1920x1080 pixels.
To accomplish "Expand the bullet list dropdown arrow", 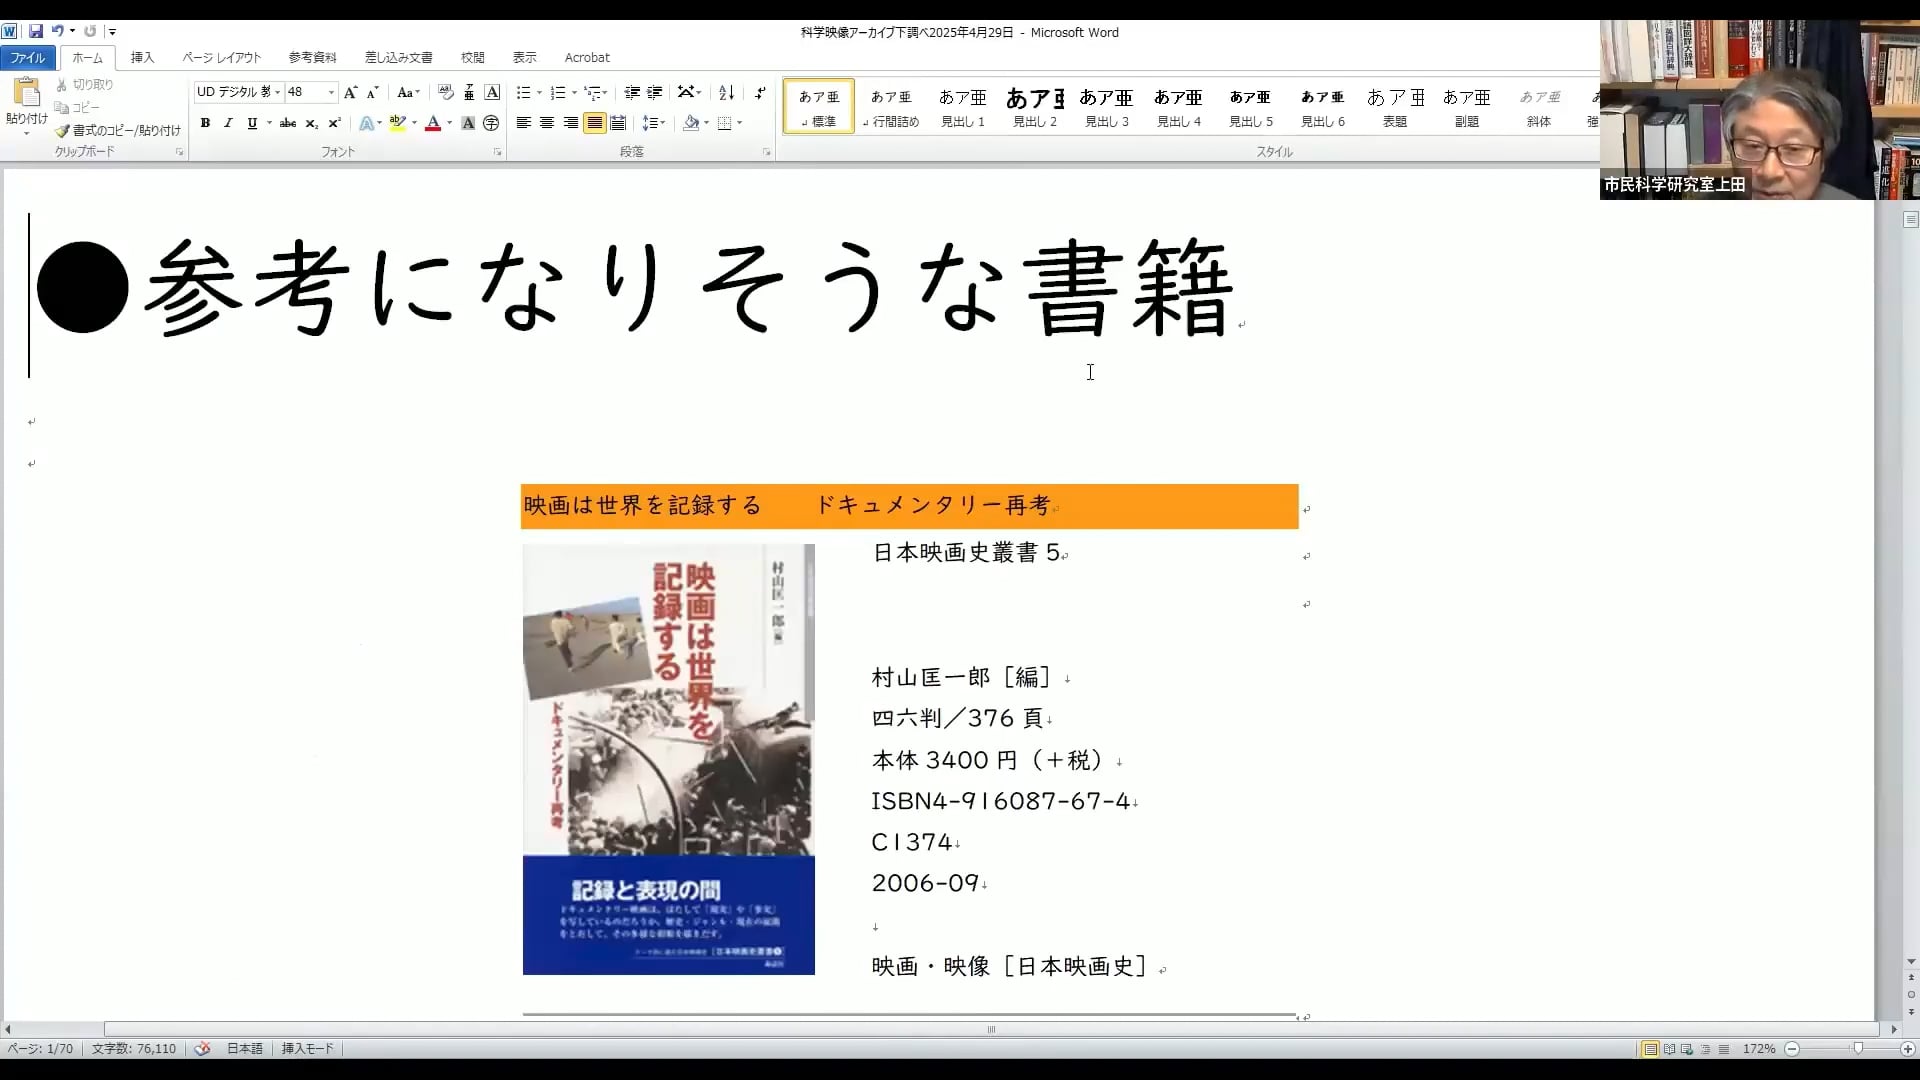I will (540, 92).
